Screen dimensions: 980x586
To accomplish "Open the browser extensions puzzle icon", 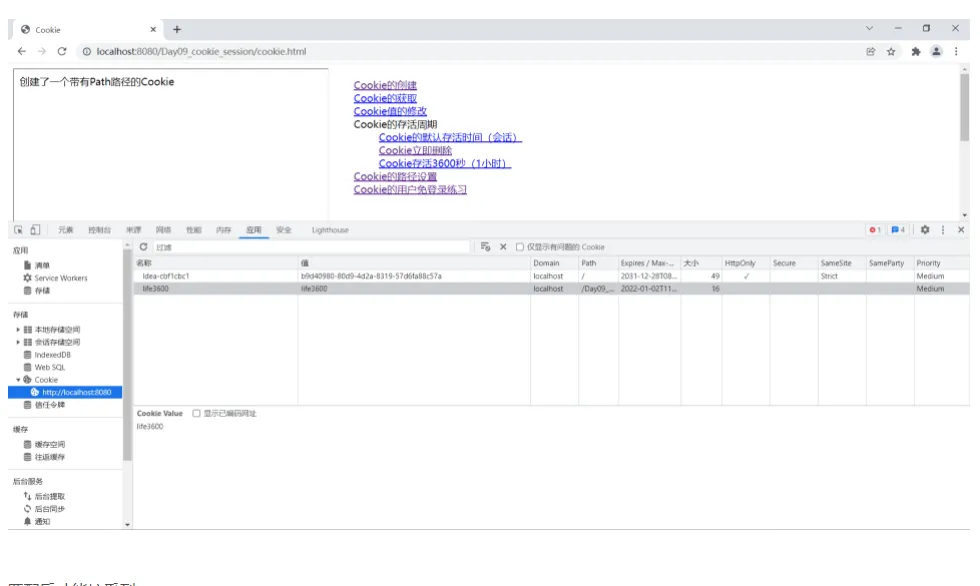I will (916, 52).
